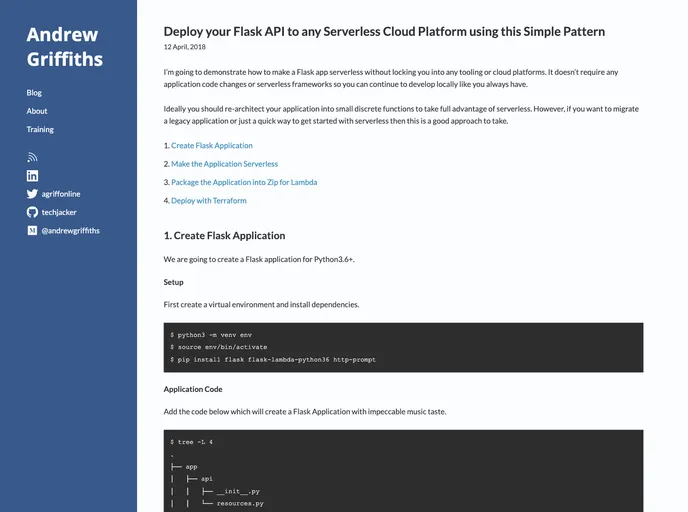The image size is (688, 512).
Task: Click the Medium logo icon
Action: (32, 231)
